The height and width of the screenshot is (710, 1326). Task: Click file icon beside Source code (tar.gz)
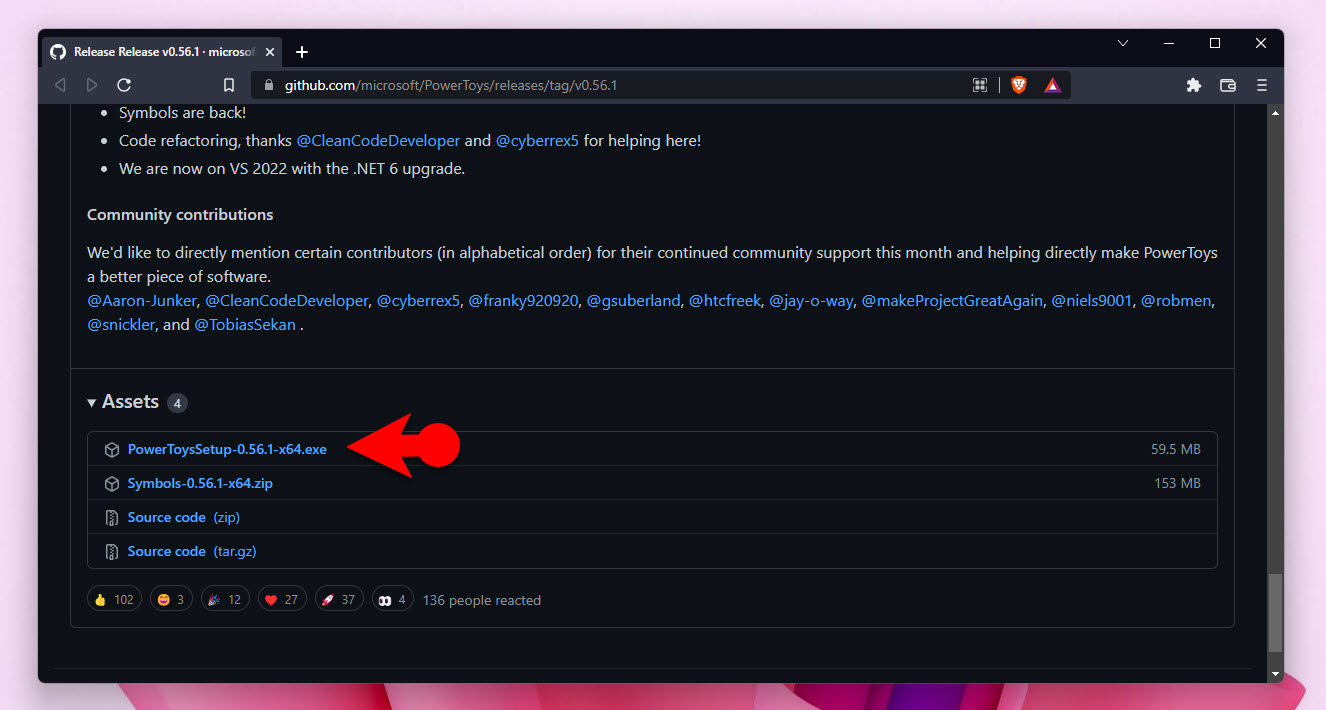[112, 552]
